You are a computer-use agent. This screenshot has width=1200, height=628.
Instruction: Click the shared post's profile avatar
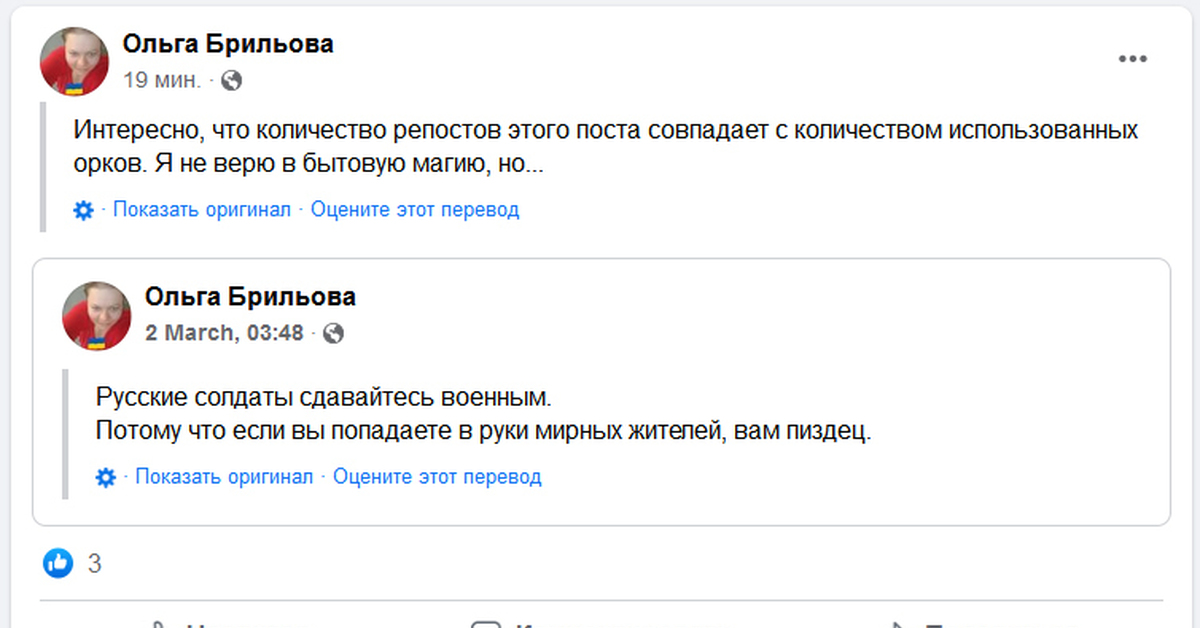97,315
